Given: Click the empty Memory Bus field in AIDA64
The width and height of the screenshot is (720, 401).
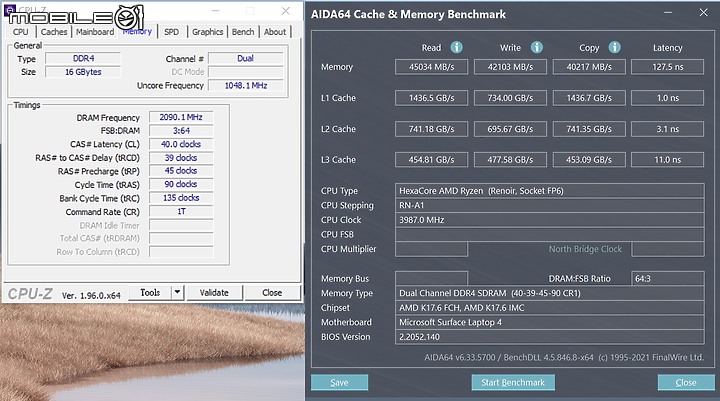Looking at the screenshot, I should (431, 278).
